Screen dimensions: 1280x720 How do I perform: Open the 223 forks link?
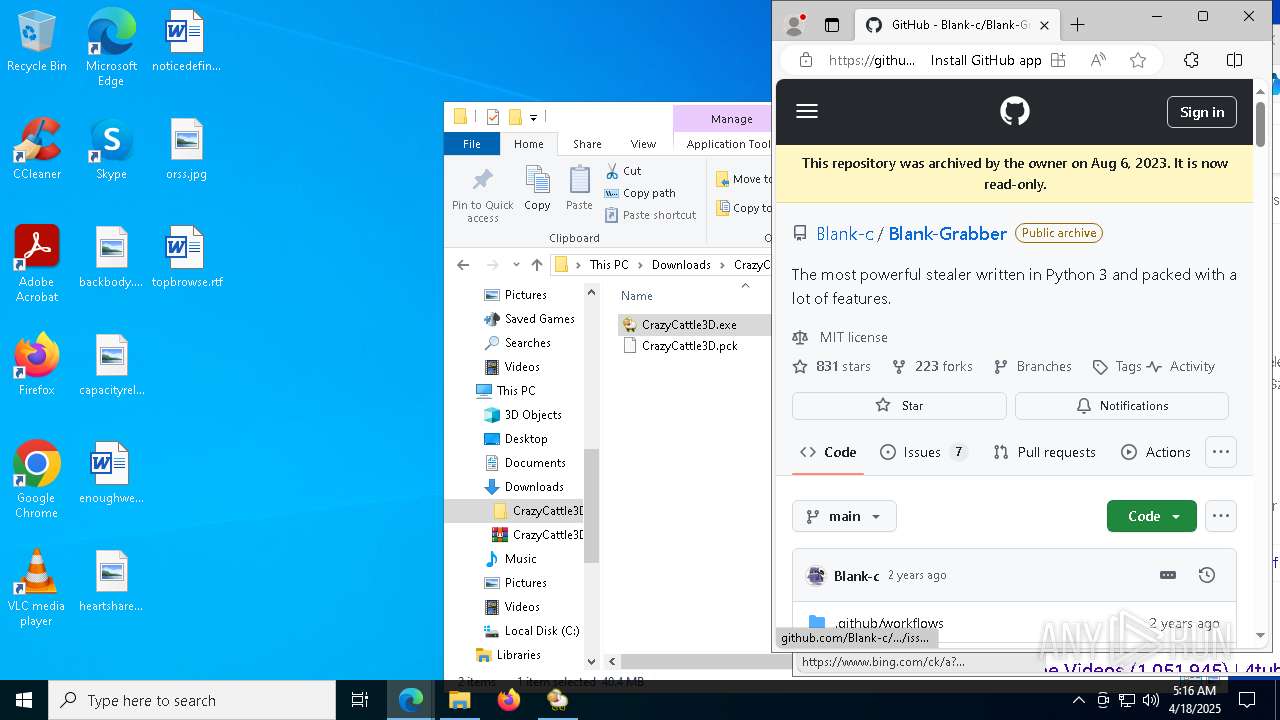tap(932, 366)
